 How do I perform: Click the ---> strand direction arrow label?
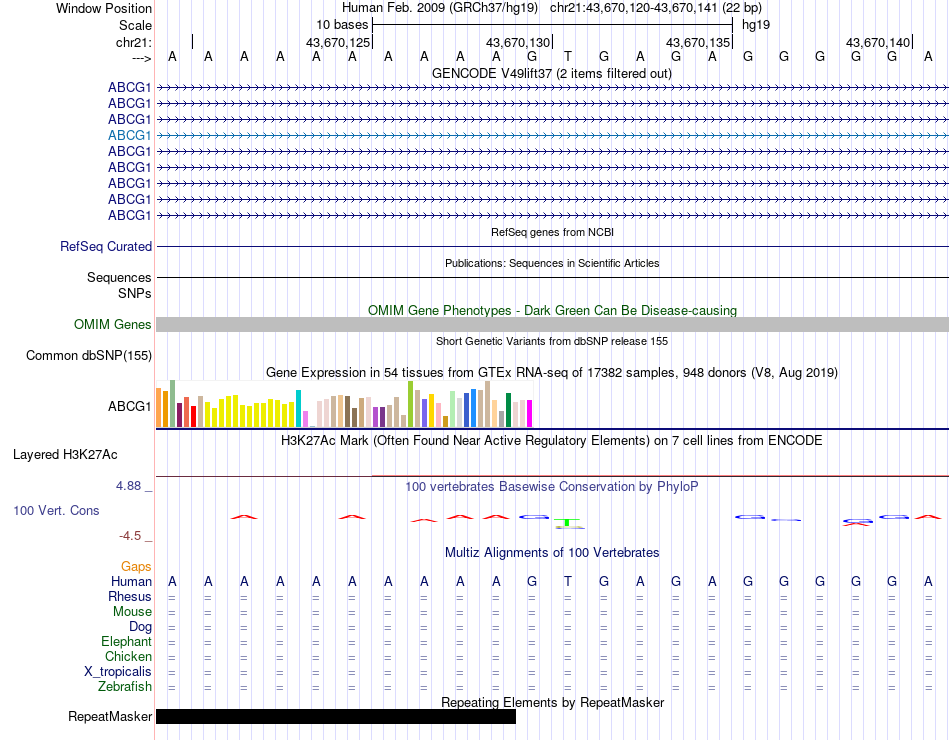click(141, 58)
